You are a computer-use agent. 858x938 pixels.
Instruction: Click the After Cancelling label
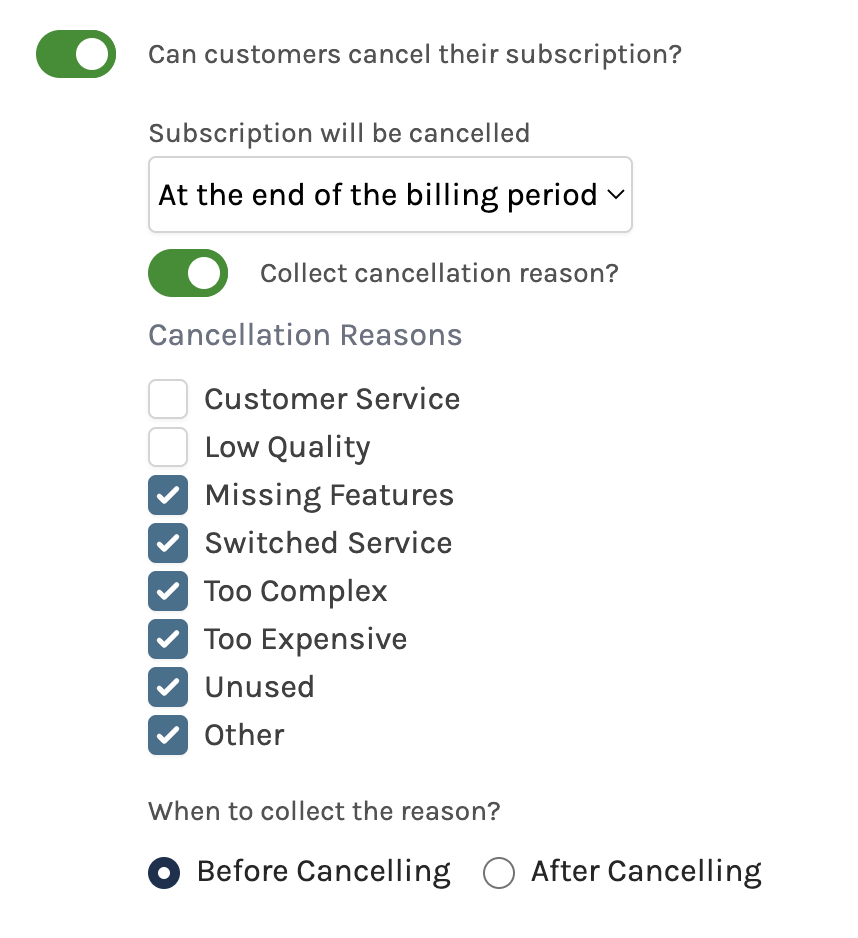646,872
